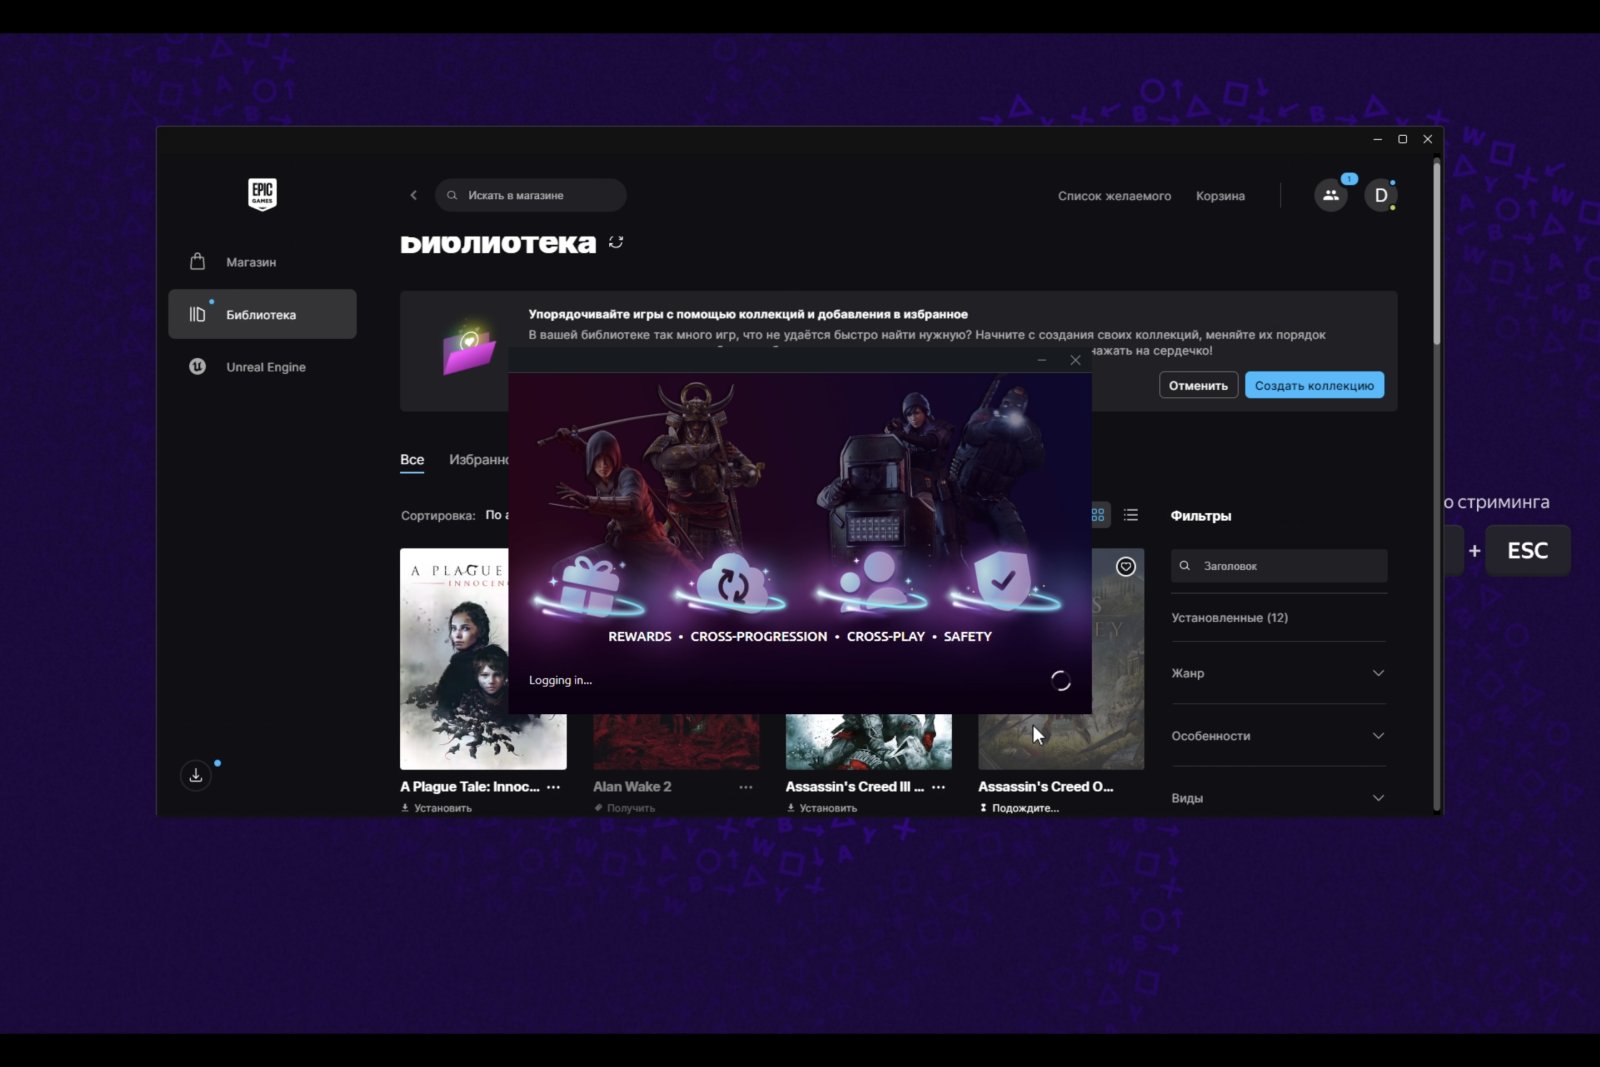The height and width of the screenshot is (1067, 1600).
Task: Switch to the Избранное tab
Action: pyautogui.click(x=479, y=460)
